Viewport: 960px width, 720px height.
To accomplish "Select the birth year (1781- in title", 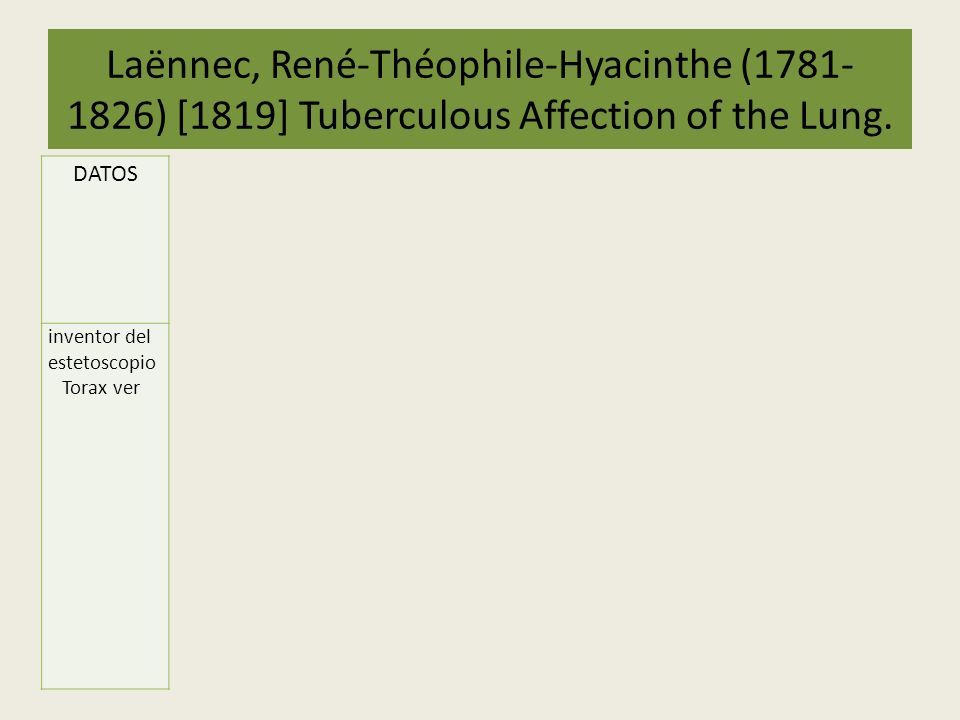I will tap(797, 65).
